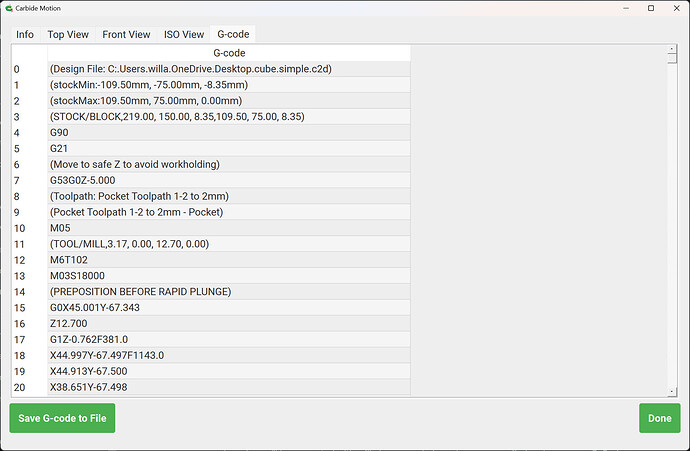The image size is (690, 451).
Task: Select the G90 line in row 4
Action: (x=229, y=132)
